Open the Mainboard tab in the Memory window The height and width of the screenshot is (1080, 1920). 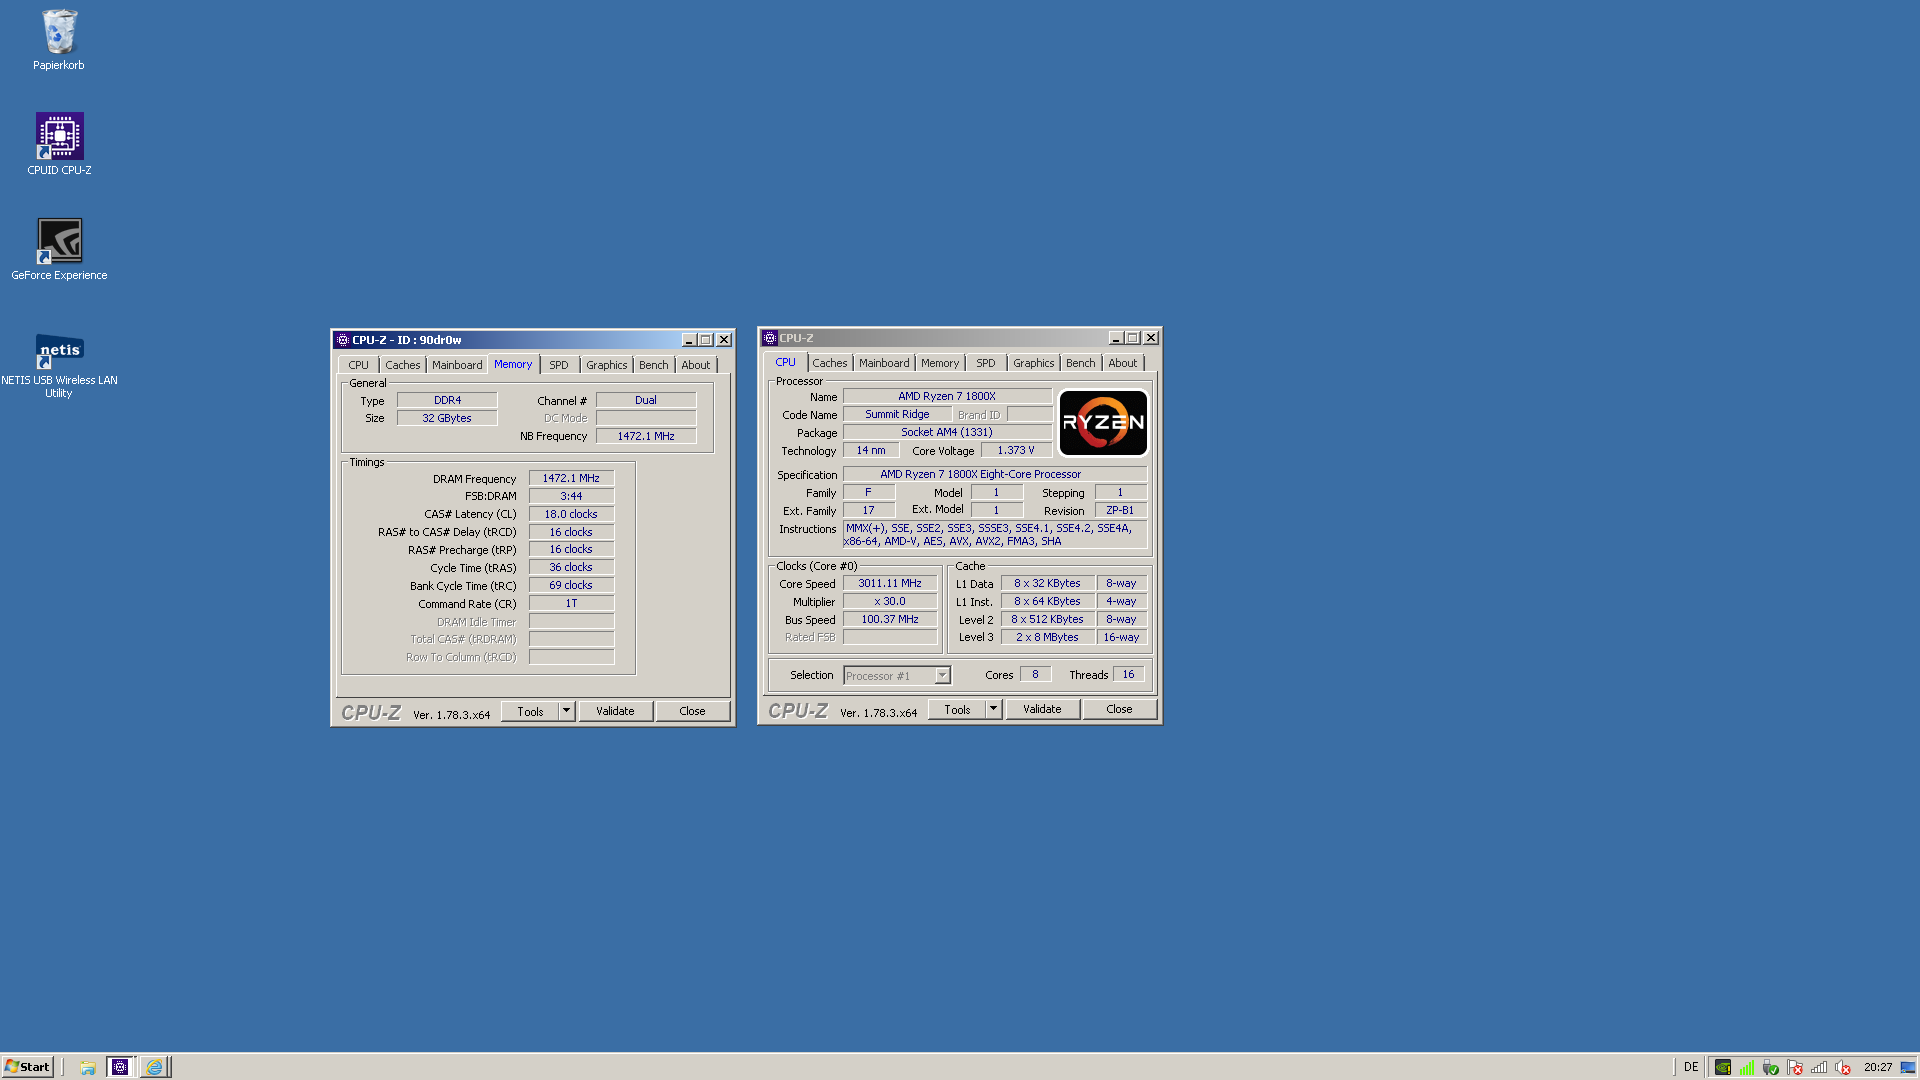coord(457,365)
